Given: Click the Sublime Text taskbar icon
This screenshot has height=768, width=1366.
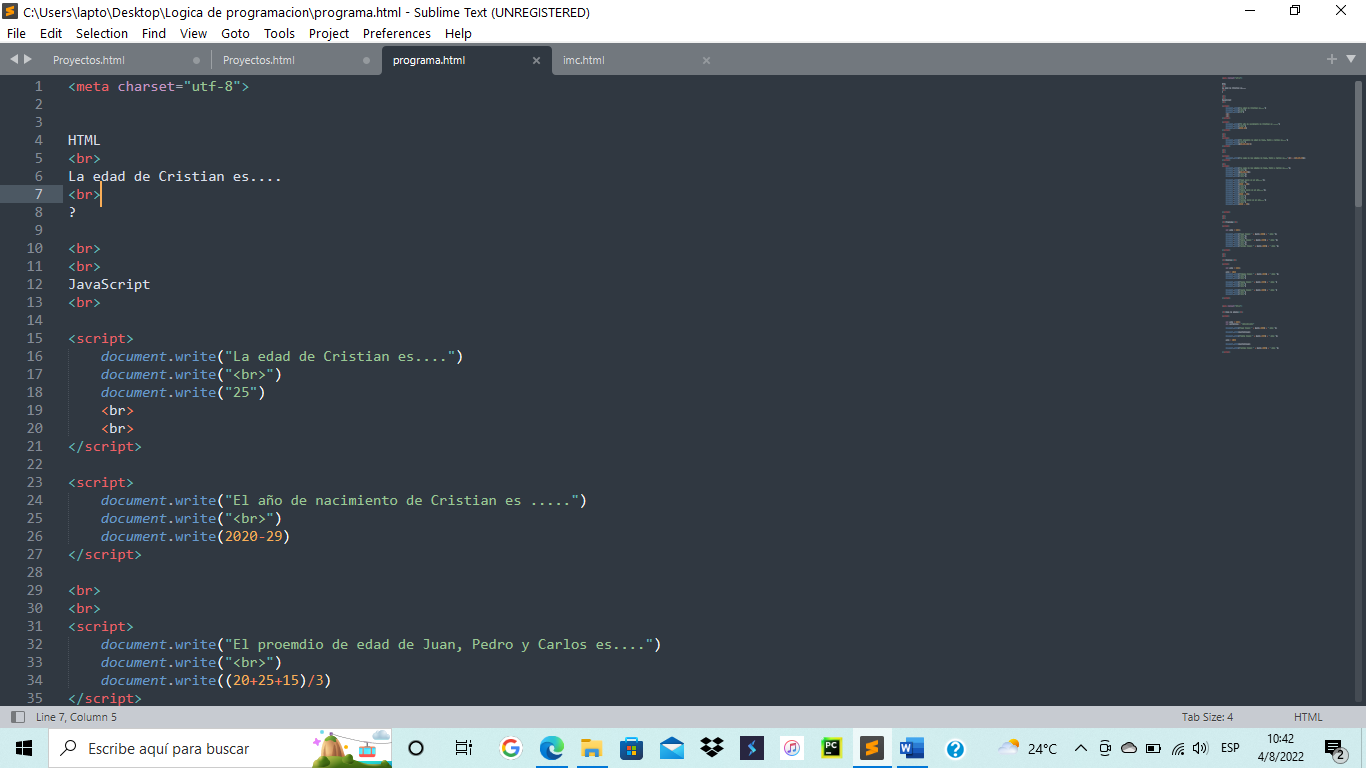Looking at the screenshot, I should click(871, 748).
